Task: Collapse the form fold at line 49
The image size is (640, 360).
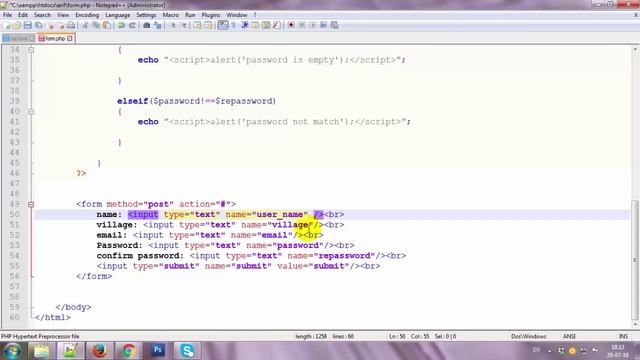Action: click(31, 204)
